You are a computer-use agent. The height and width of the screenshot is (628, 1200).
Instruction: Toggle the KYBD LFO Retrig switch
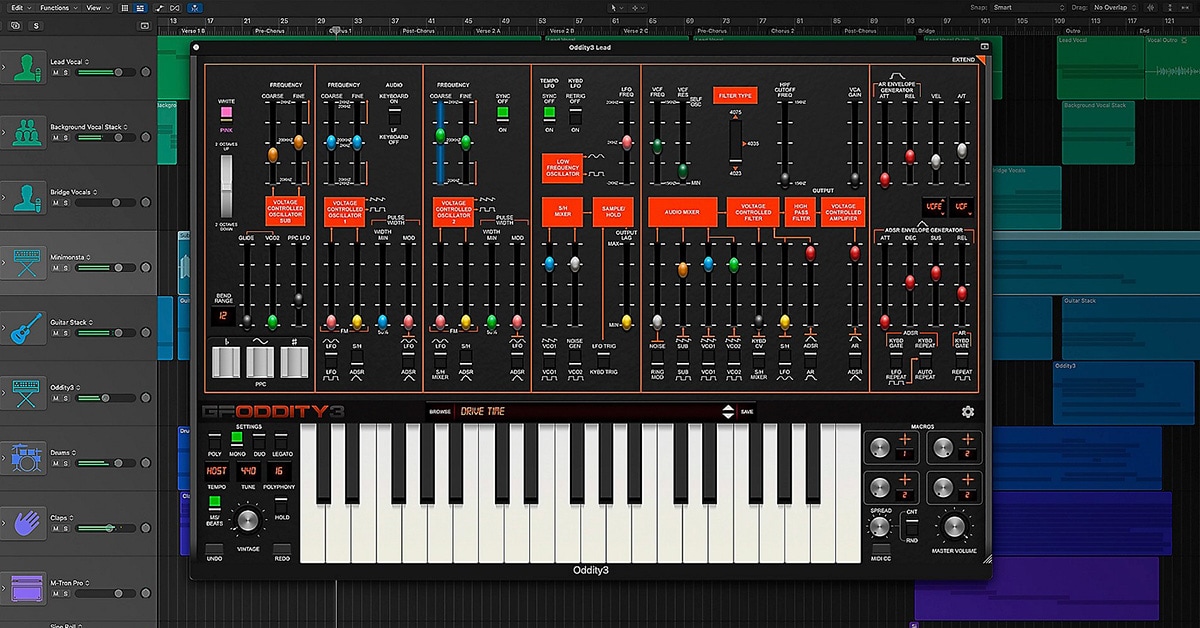pos(574,117)
